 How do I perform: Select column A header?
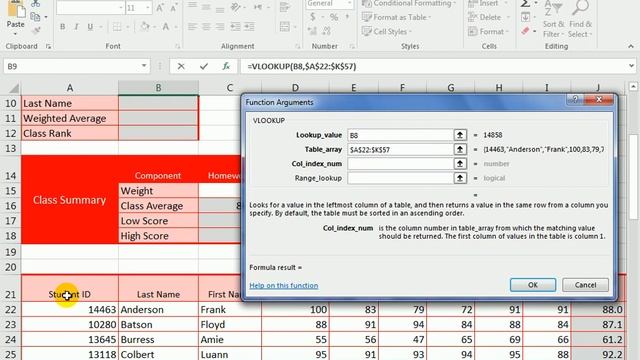pyautogui.click(x=70, y=87)
